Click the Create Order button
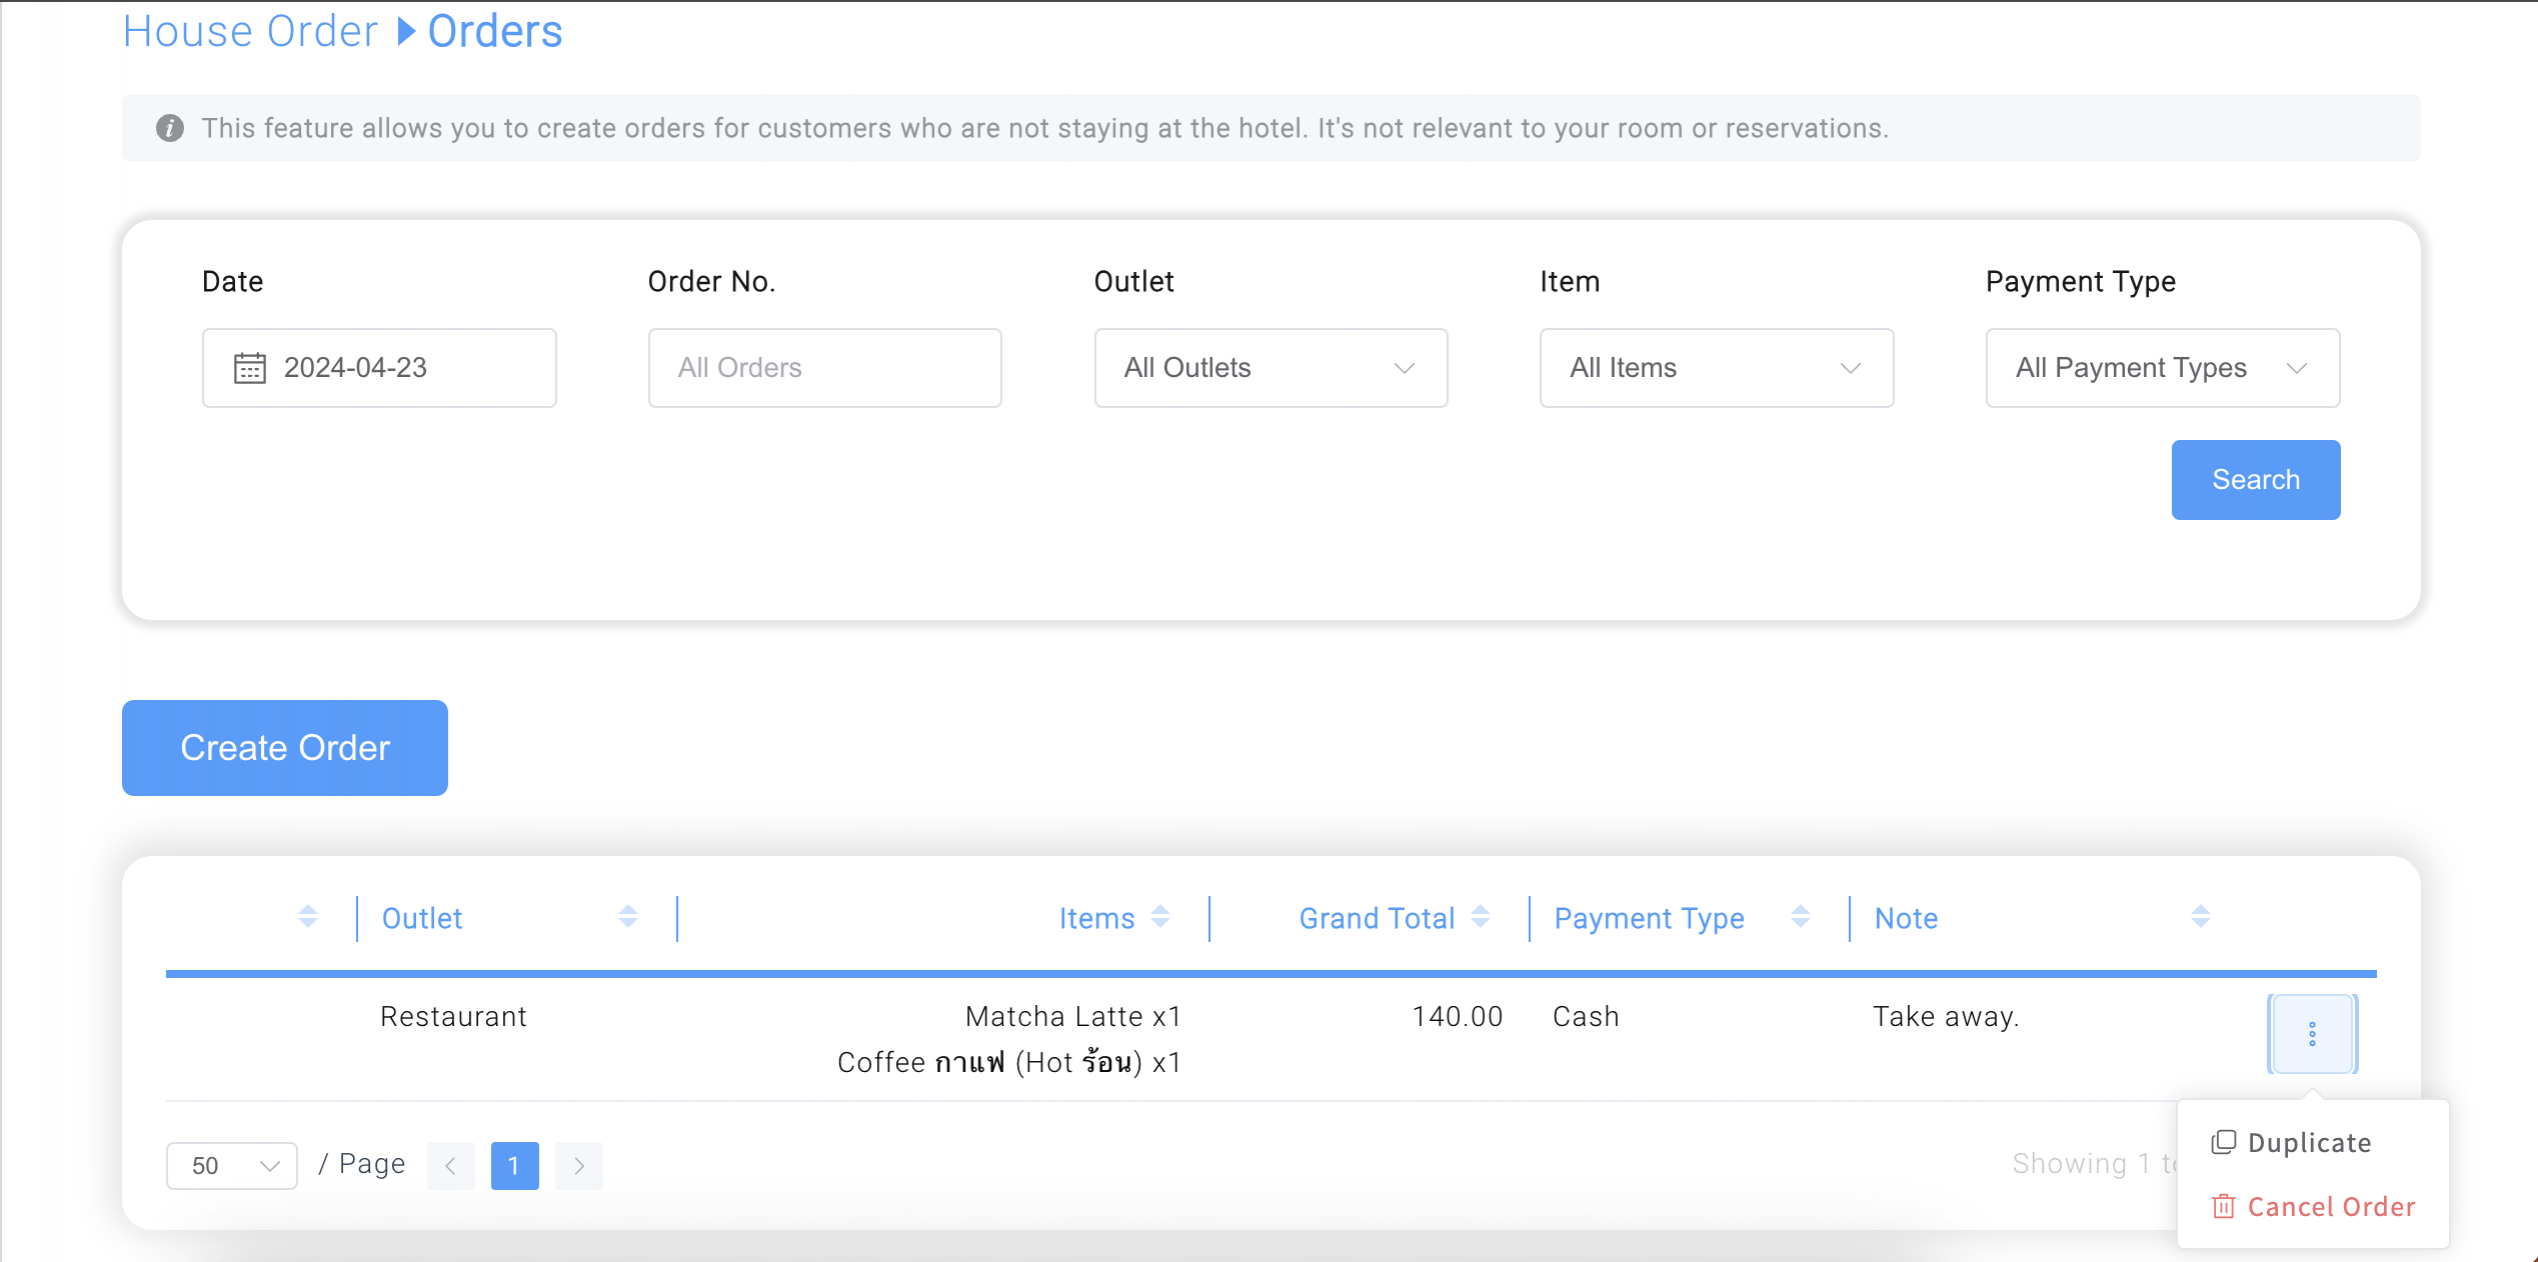The image size is (2538, 1262). pos(285,748)
